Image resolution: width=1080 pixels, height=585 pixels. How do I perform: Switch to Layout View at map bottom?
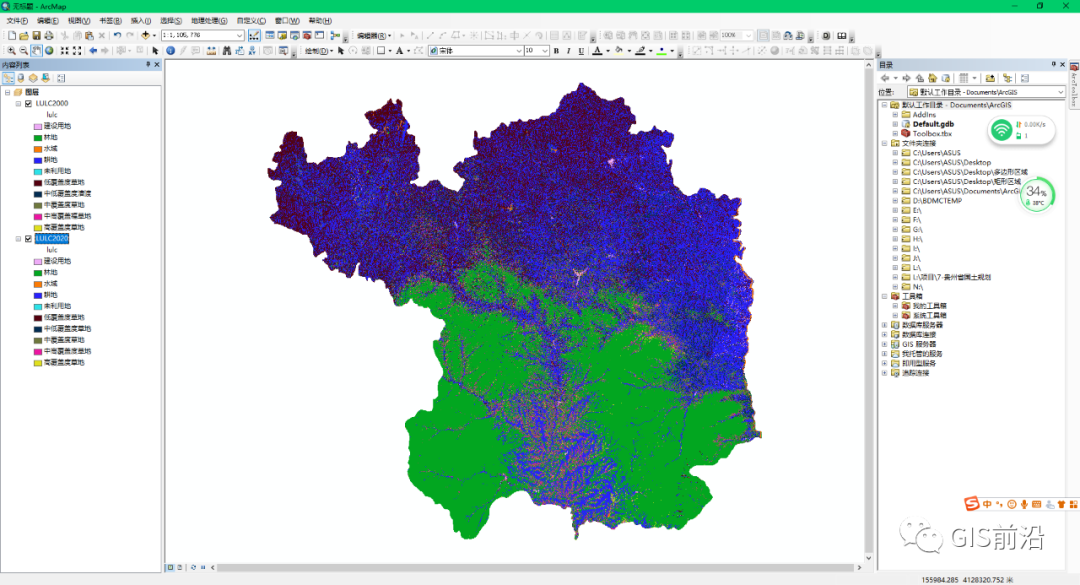pos(180,567)
